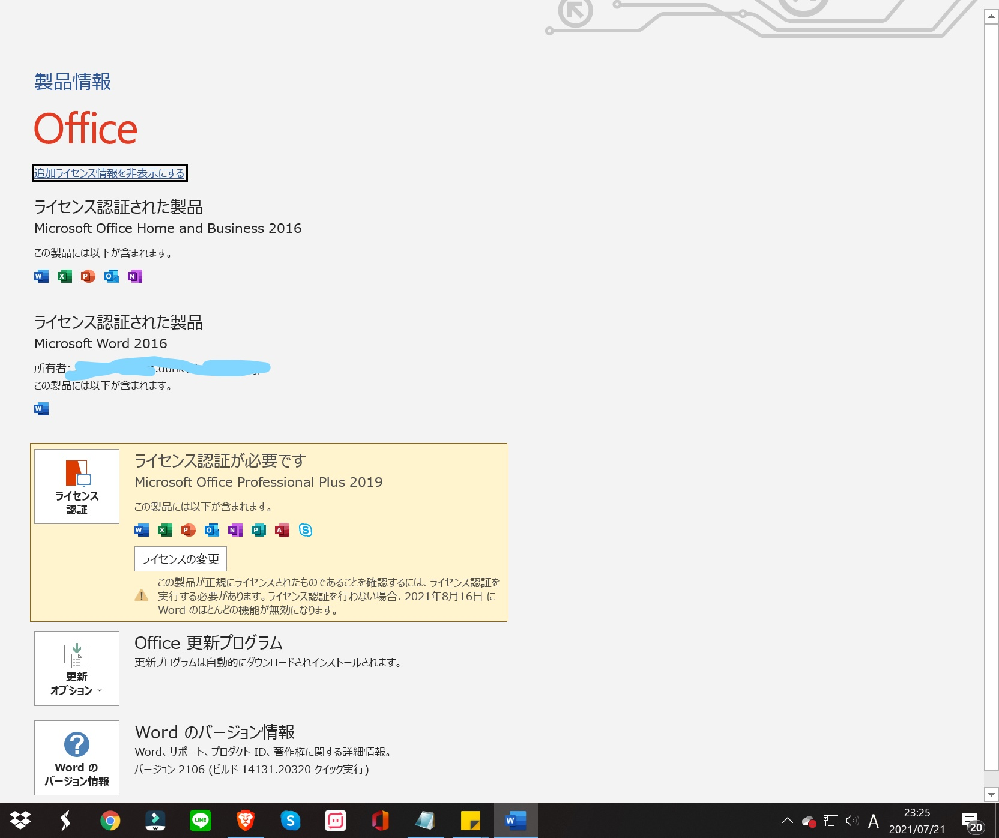Image resolution: width=999 pixels, height=838 pixels.
Task: Click the vertical scrollbar up arrow
Action: coord(991,17)
